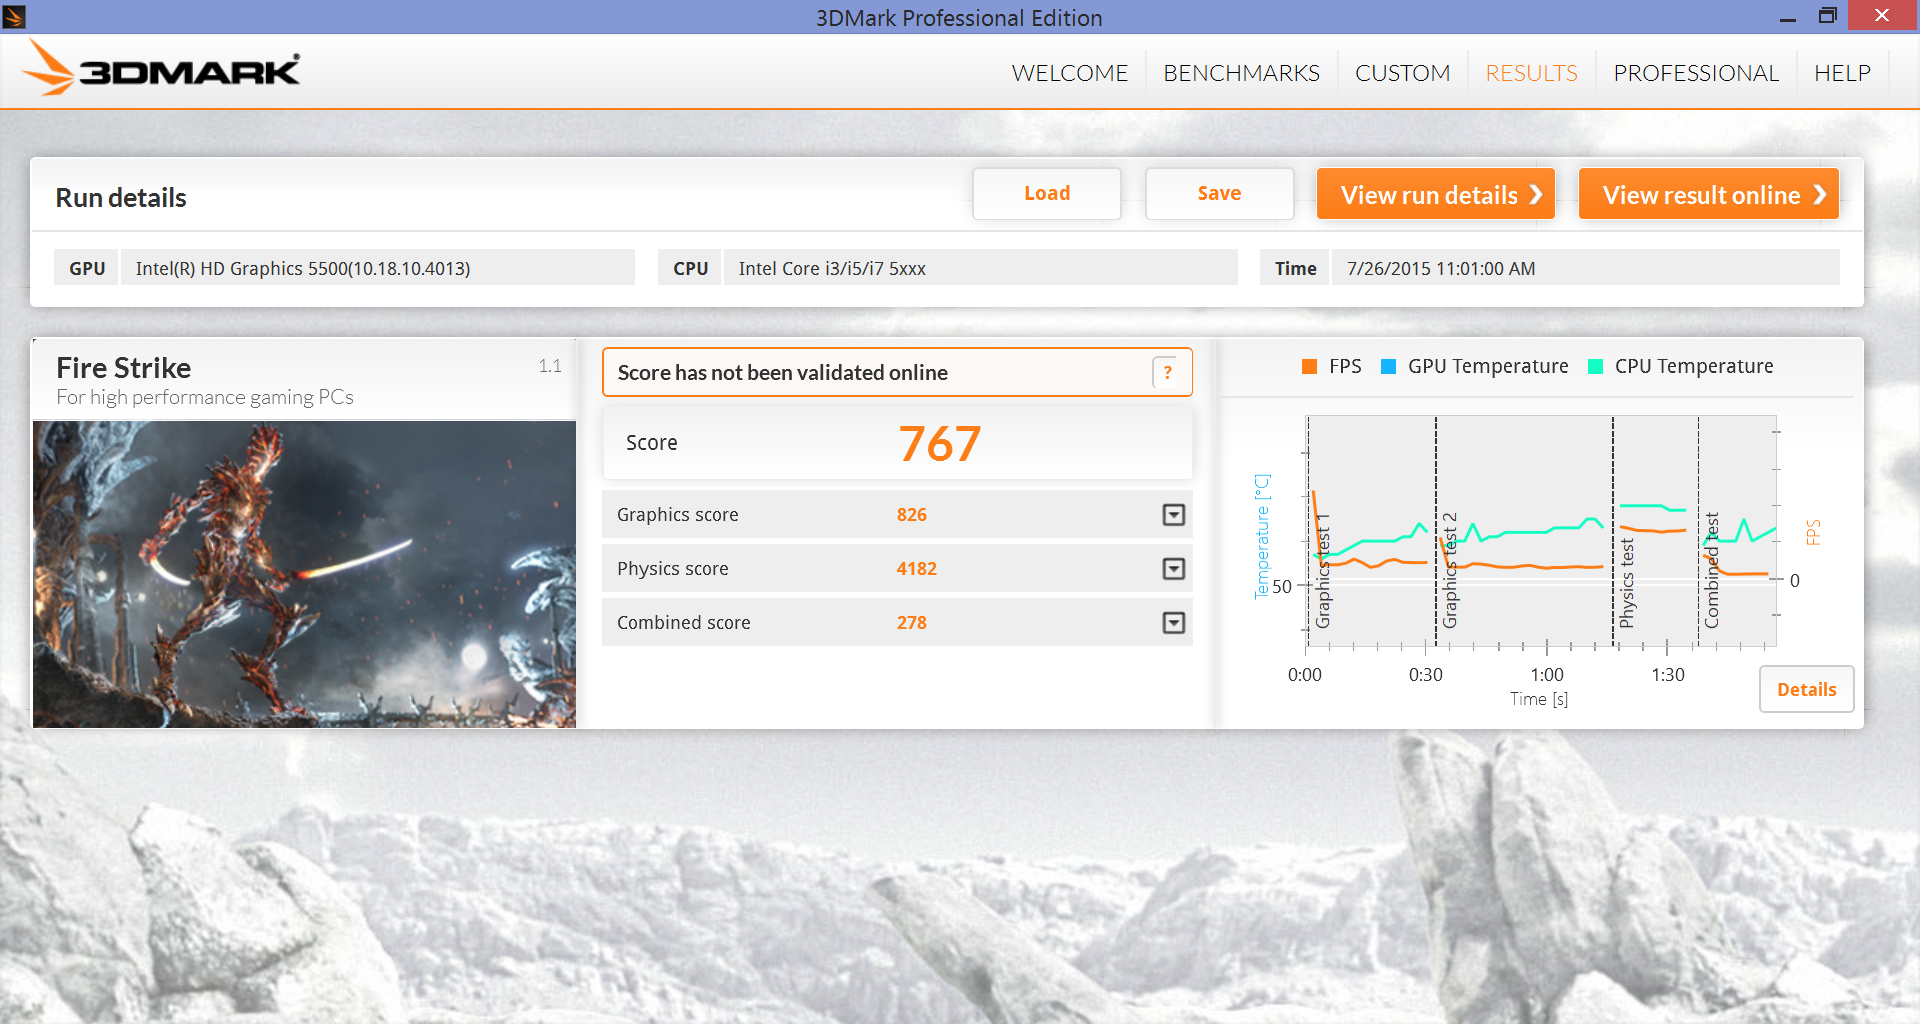This screenshot has height=1024, width=1920.
Task: Click the overall score value 767
Action: [x=940, y=443]
